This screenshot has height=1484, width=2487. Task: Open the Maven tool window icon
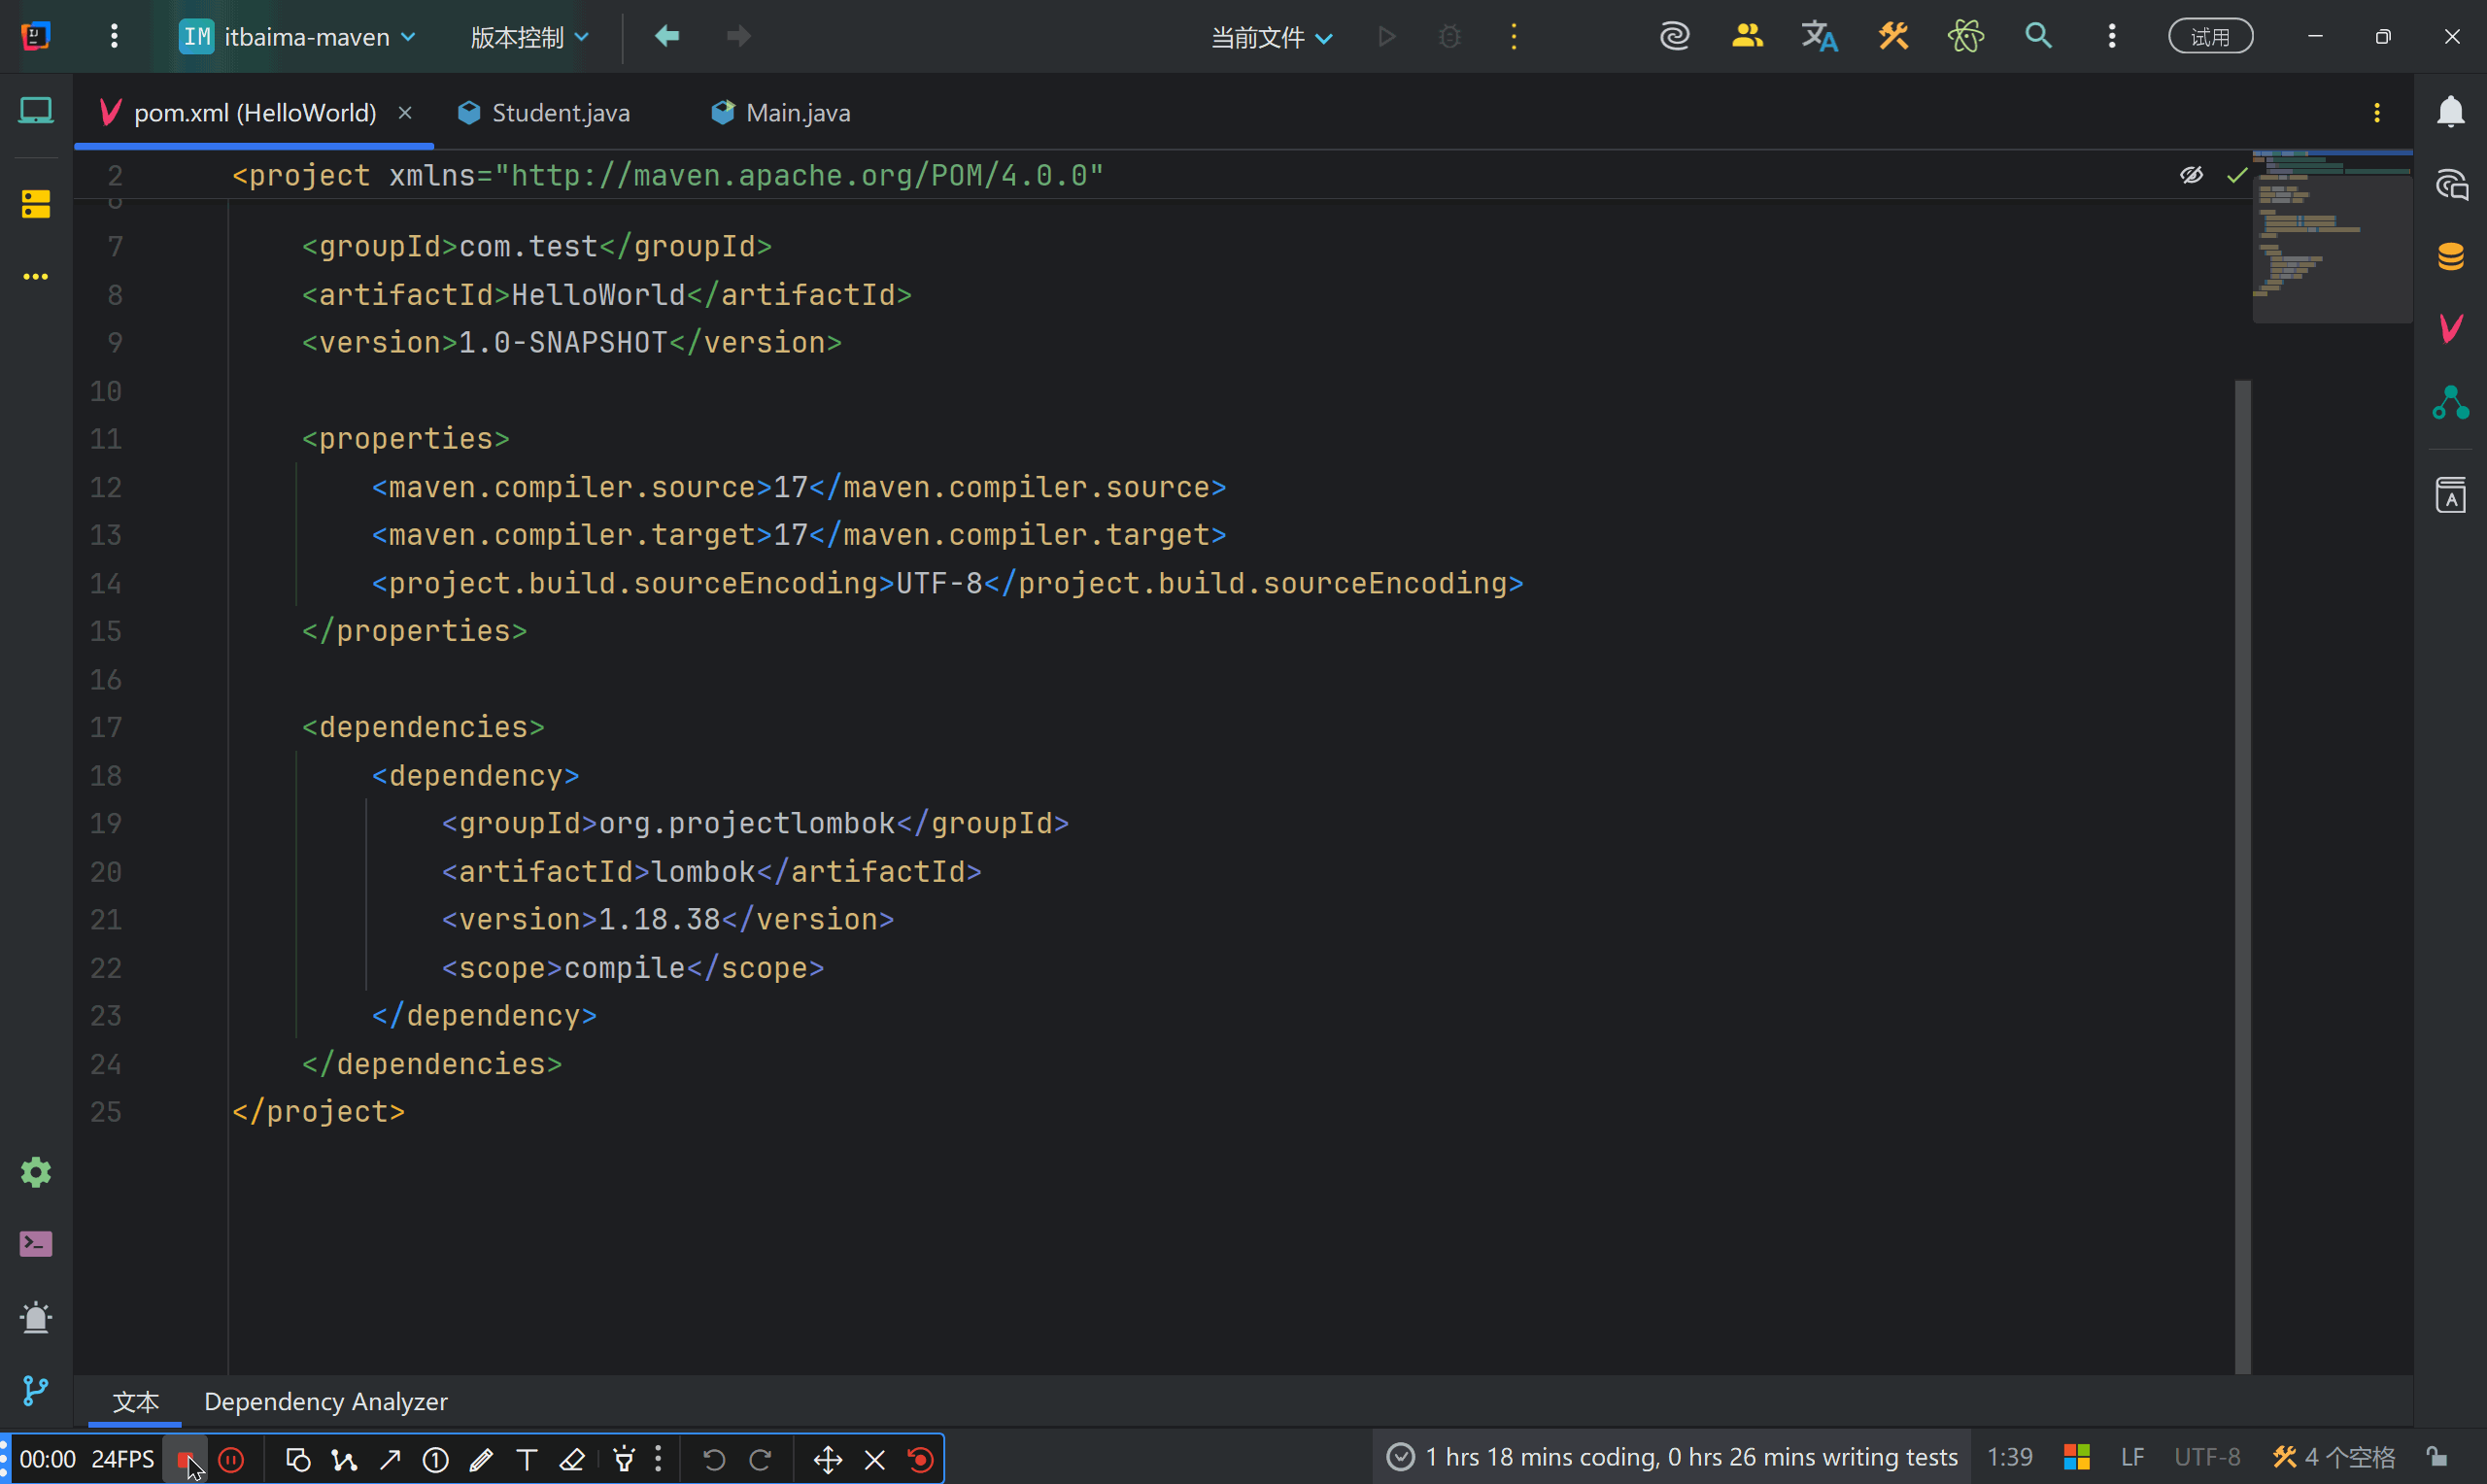coord(2450,328)
